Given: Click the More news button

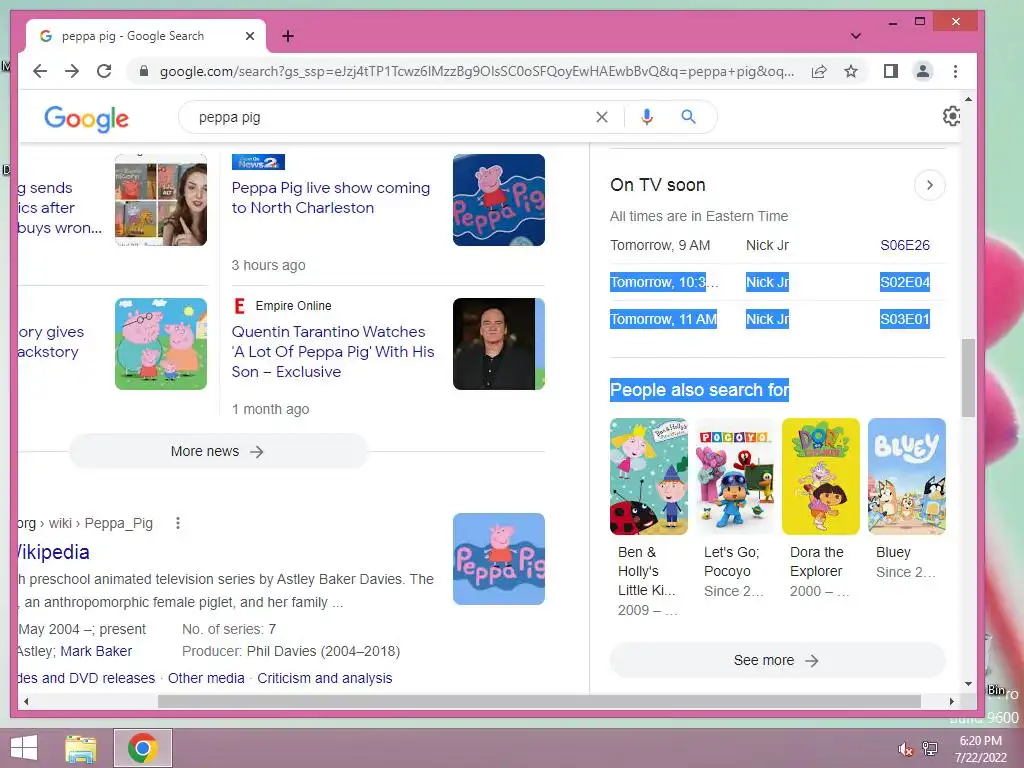Looking at the screenshot, I should pos(219,451).
